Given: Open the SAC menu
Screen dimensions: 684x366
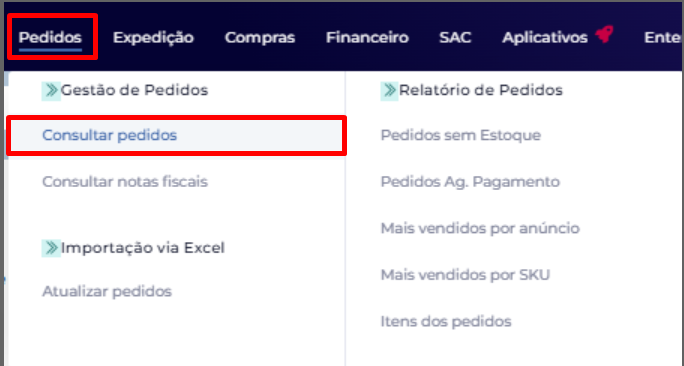Looking at the screenshot, I should tap(455, 38).
